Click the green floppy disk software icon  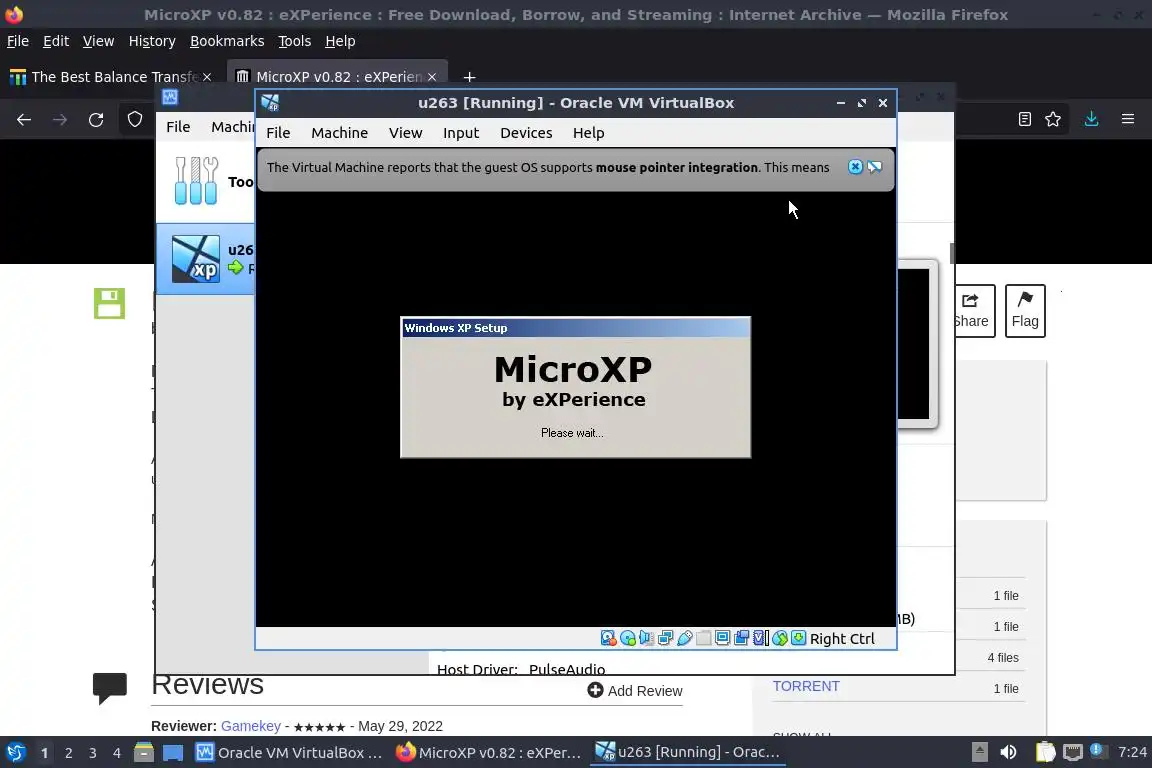pos(109,304)
